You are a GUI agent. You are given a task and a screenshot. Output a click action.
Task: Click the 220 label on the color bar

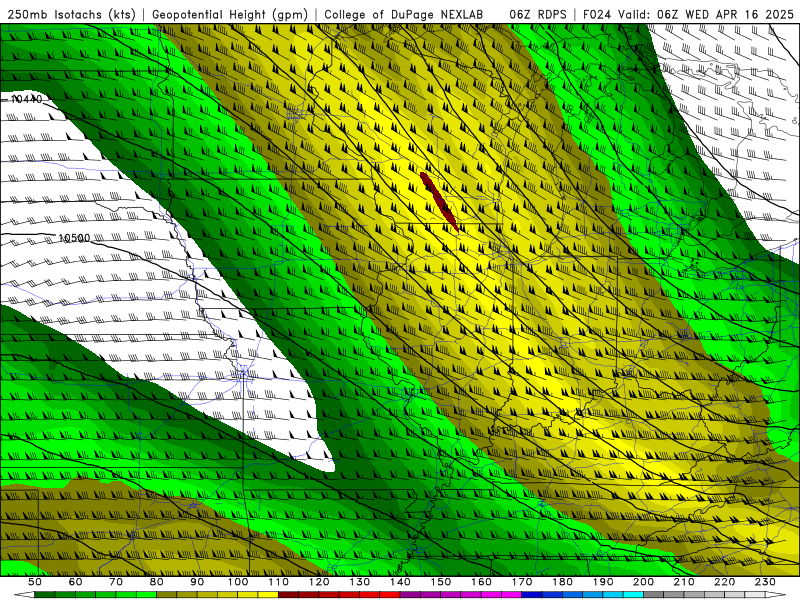724,582
